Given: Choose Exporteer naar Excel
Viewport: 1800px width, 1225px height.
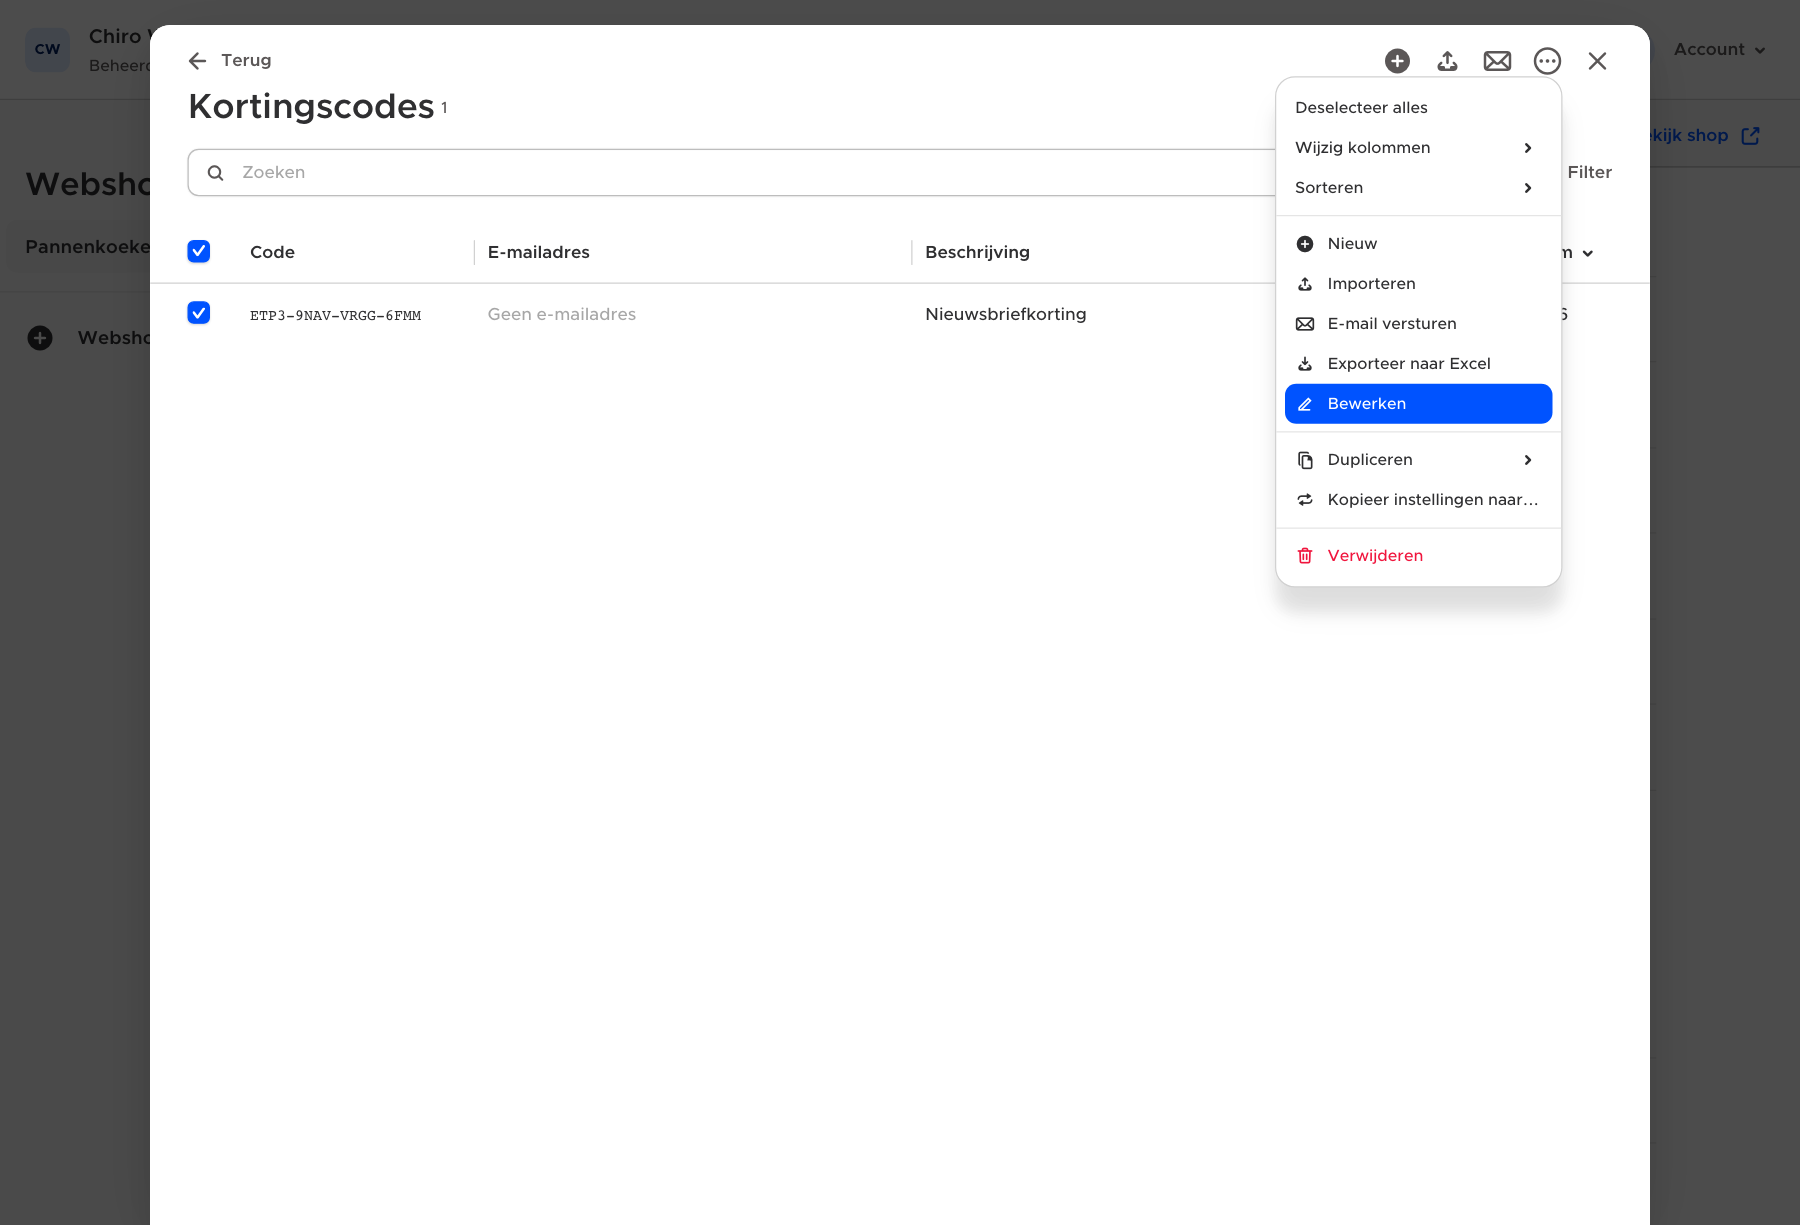Looking at the screenshot, I should [x=1418, y=364].
